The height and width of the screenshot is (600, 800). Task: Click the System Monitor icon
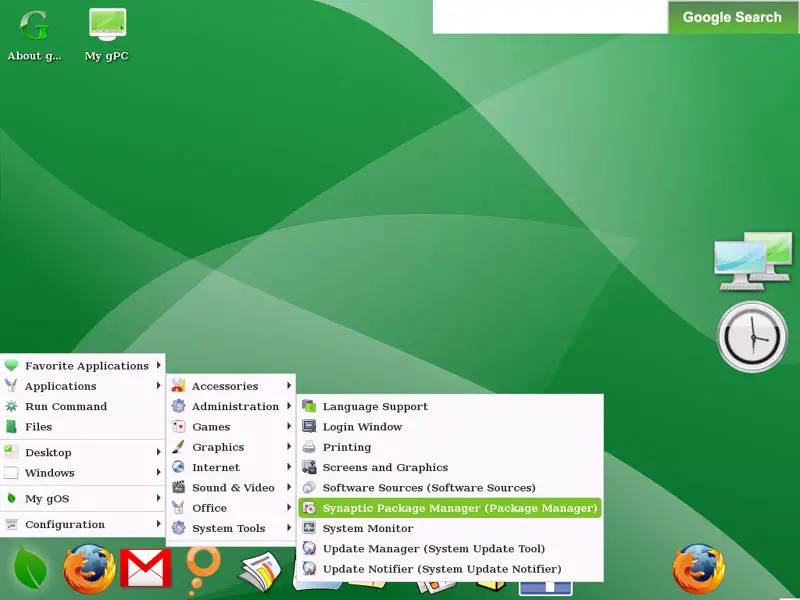click(309, 528)
